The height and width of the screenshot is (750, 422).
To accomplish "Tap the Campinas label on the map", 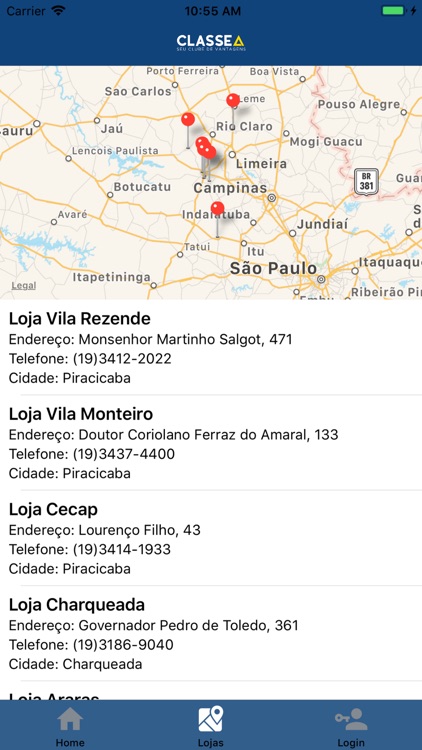I will coord(230,188).
